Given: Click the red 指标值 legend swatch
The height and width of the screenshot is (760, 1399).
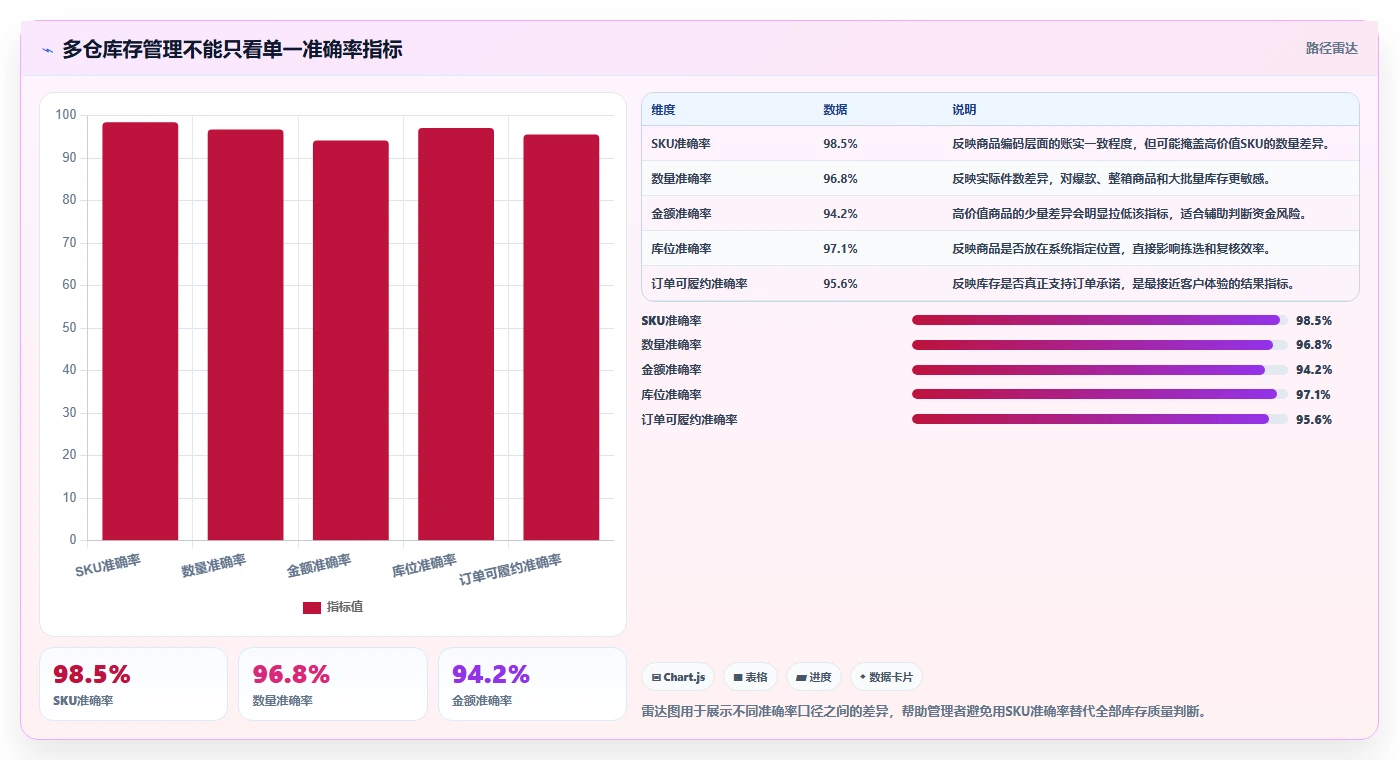Looking at the screenshot, I should tap(312, 607).
